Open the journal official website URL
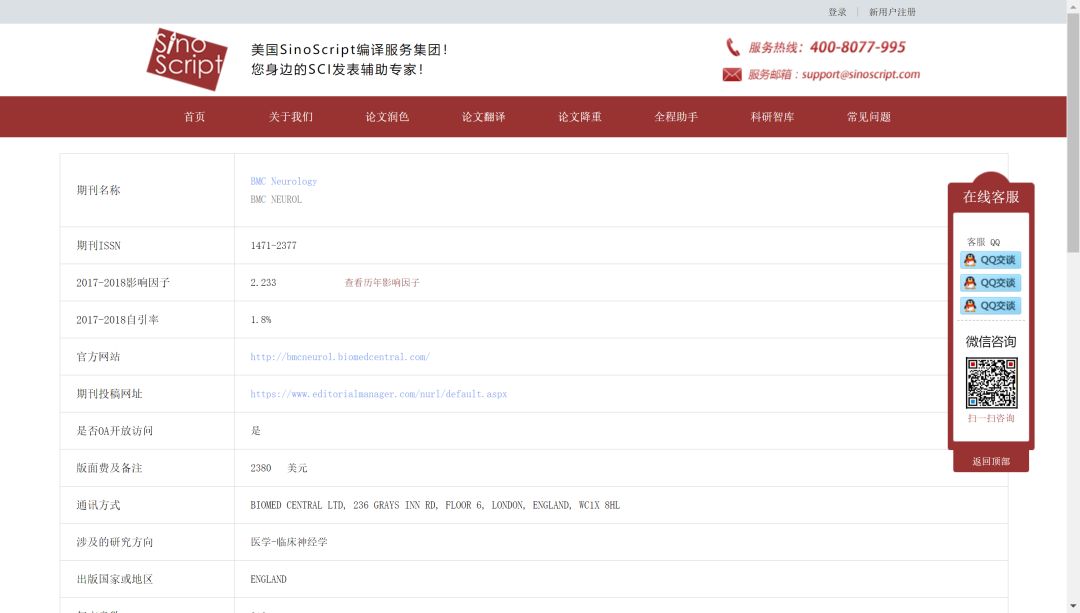Viewport: 1080px width, 613px height. coord(338,356)
